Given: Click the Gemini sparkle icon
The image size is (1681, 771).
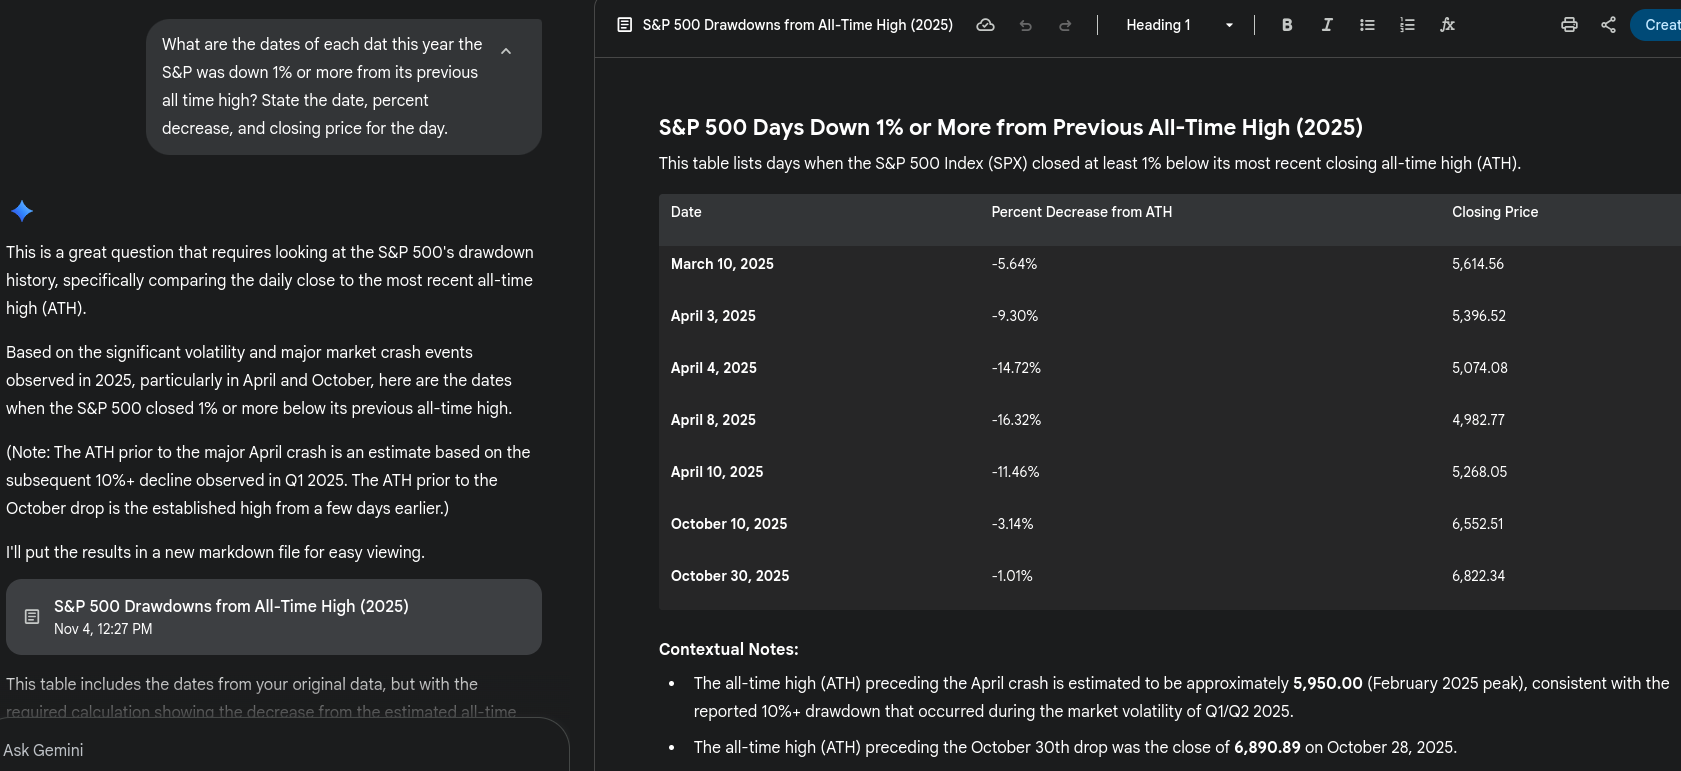Looking at the screenshot, I should (x=22, y=211).
